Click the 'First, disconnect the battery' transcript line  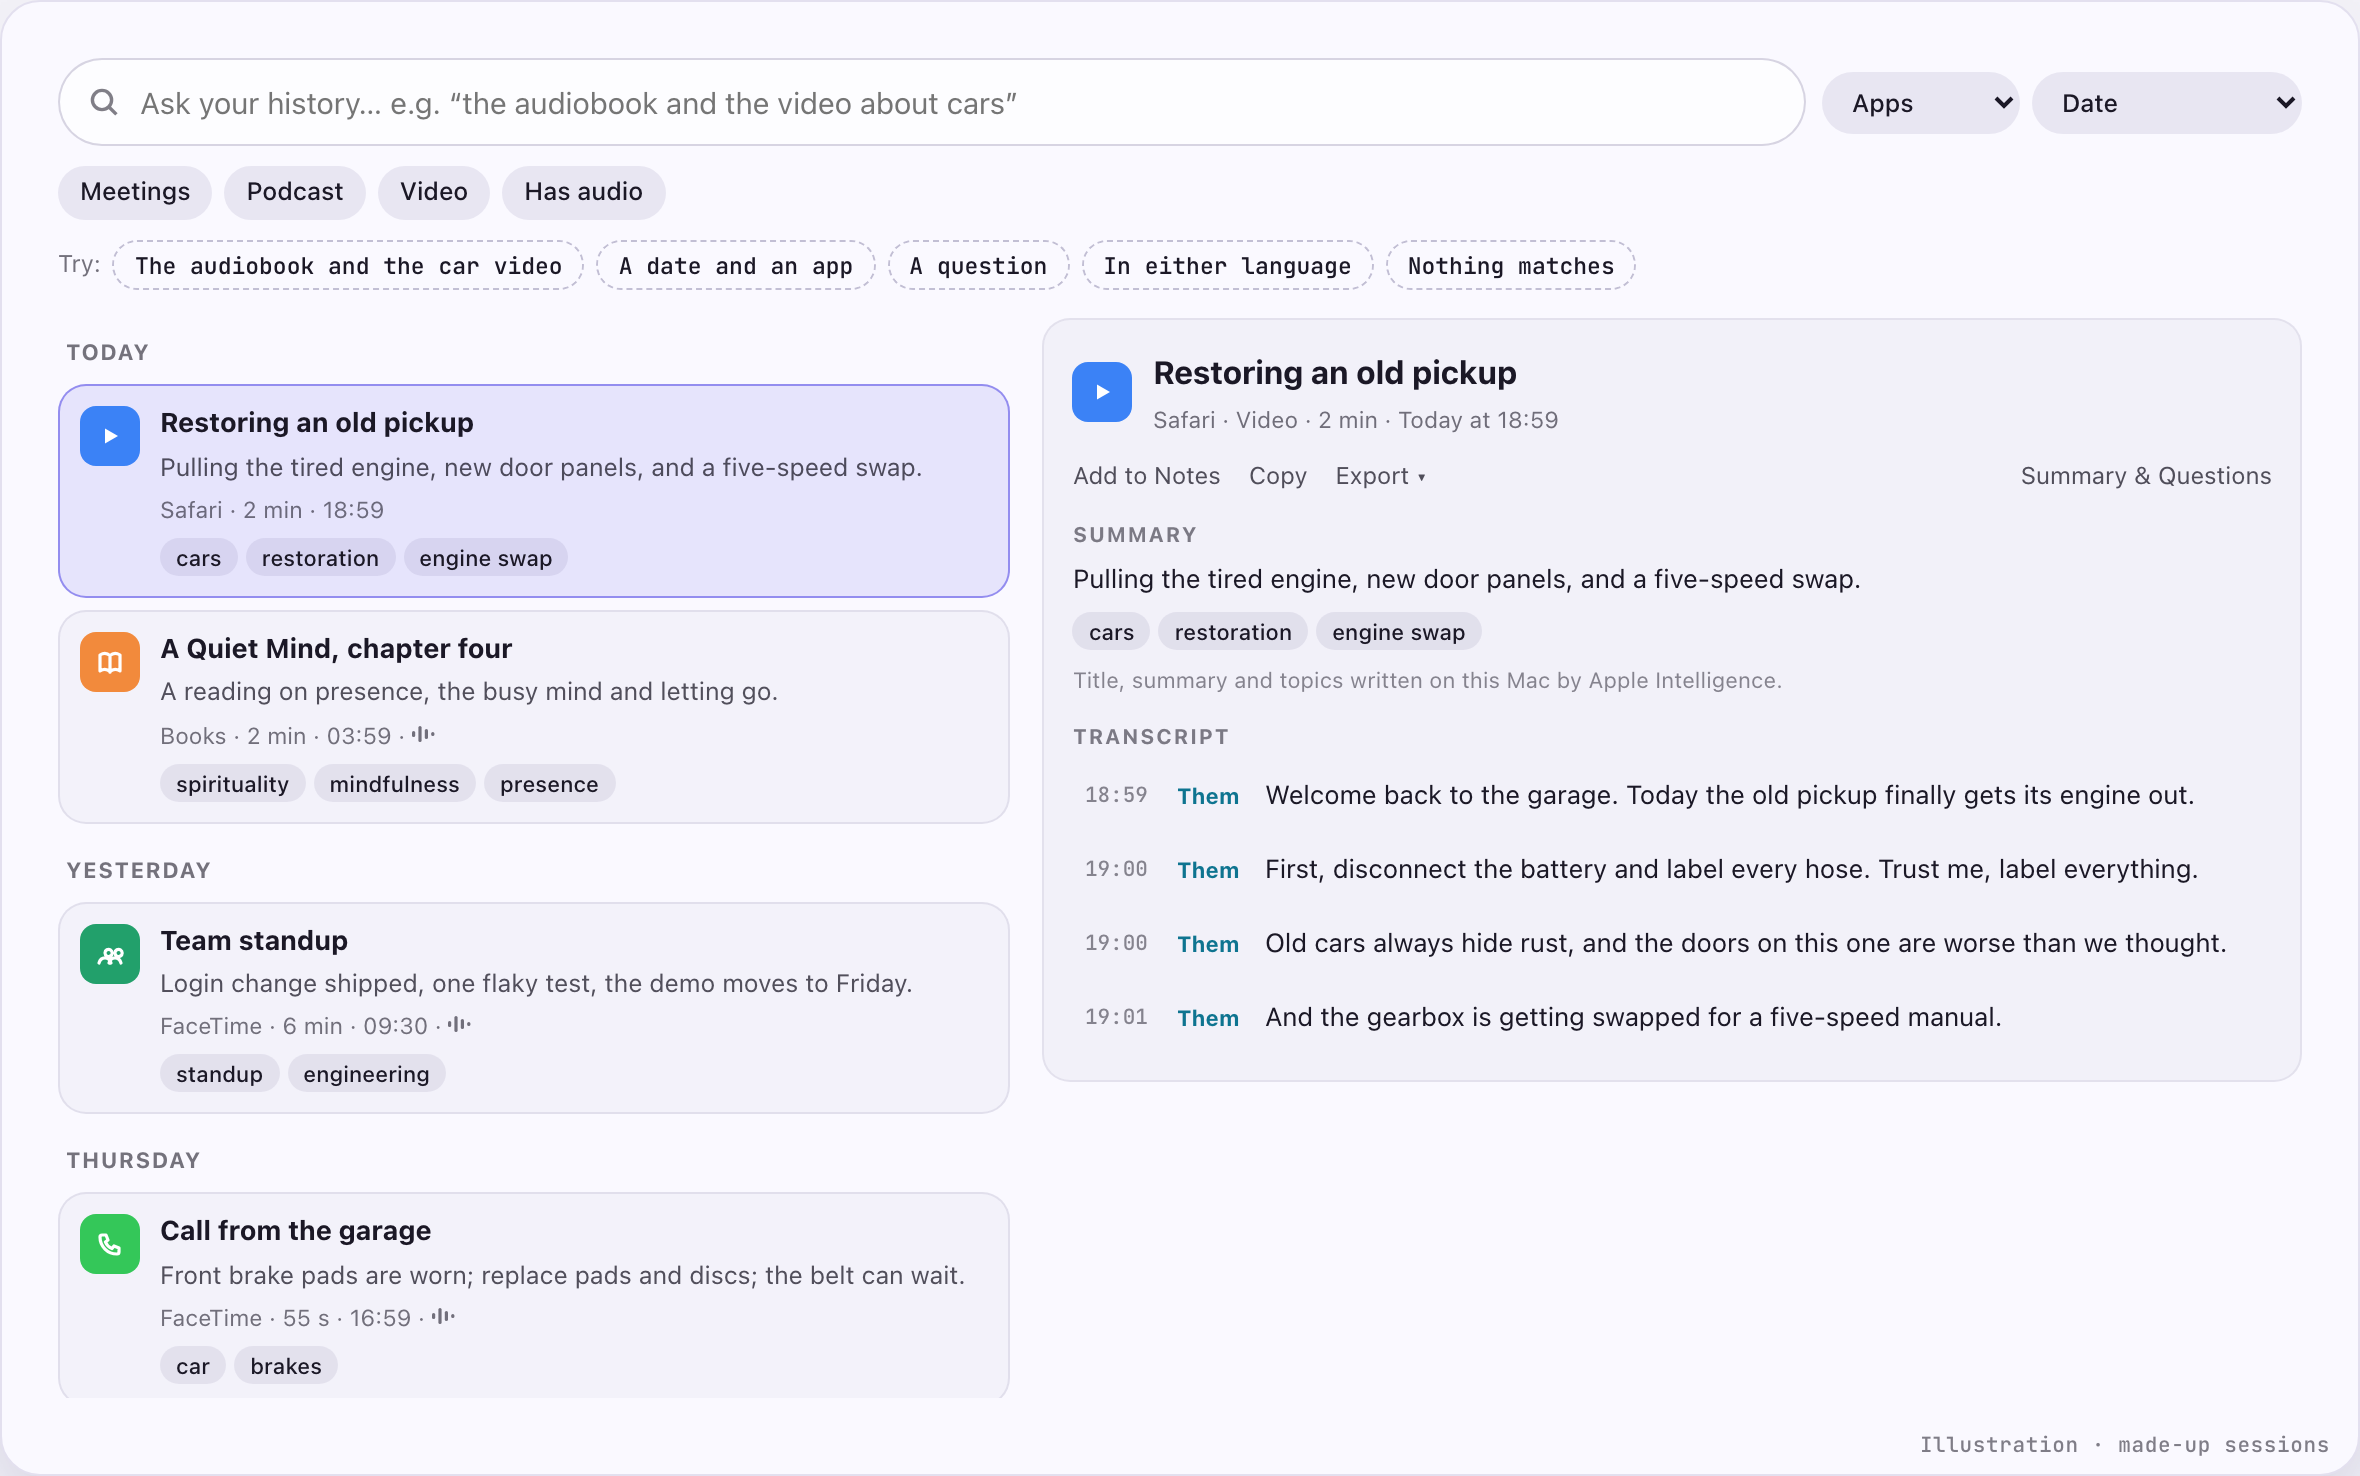pyautogui.click(x=1732, y=869)
